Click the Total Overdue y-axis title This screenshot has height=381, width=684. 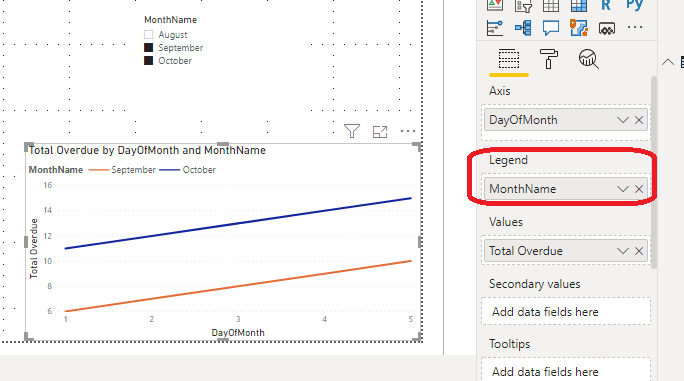(x=34, y=248)
